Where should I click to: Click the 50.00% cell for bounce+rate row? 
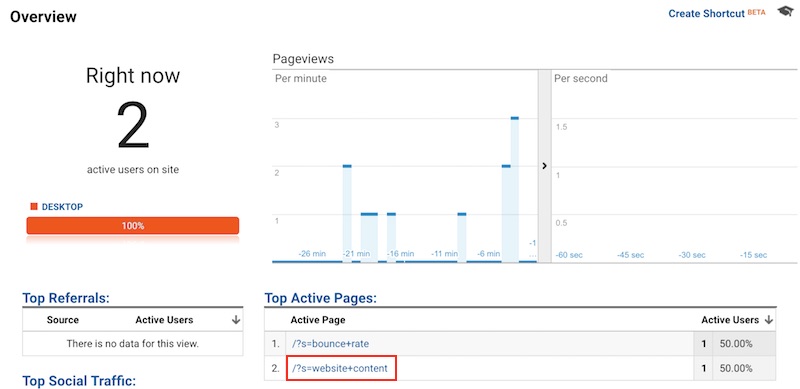click(736, 344)
